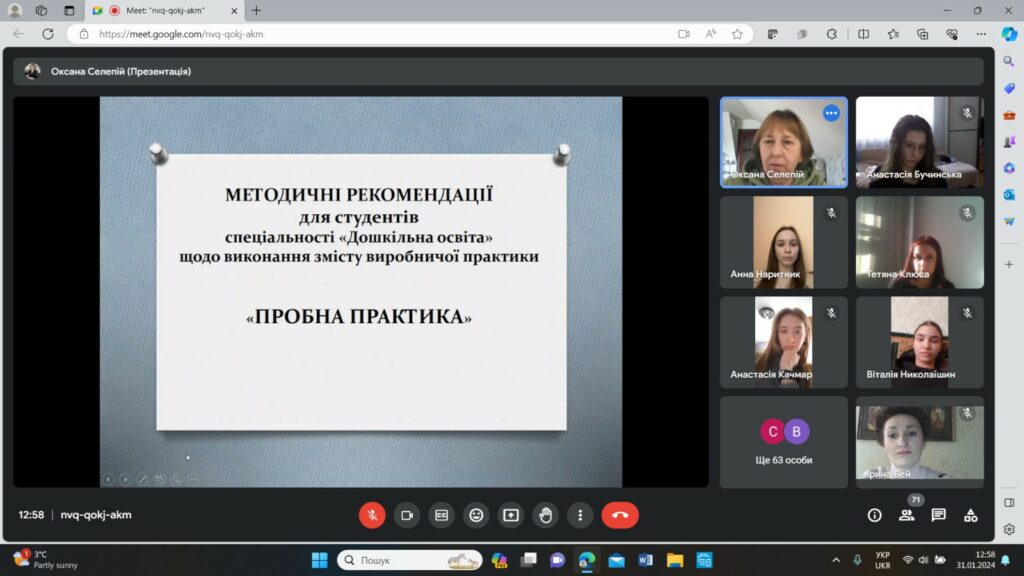
Task: Raise your hand in the meeting
Action: [545, 515]
